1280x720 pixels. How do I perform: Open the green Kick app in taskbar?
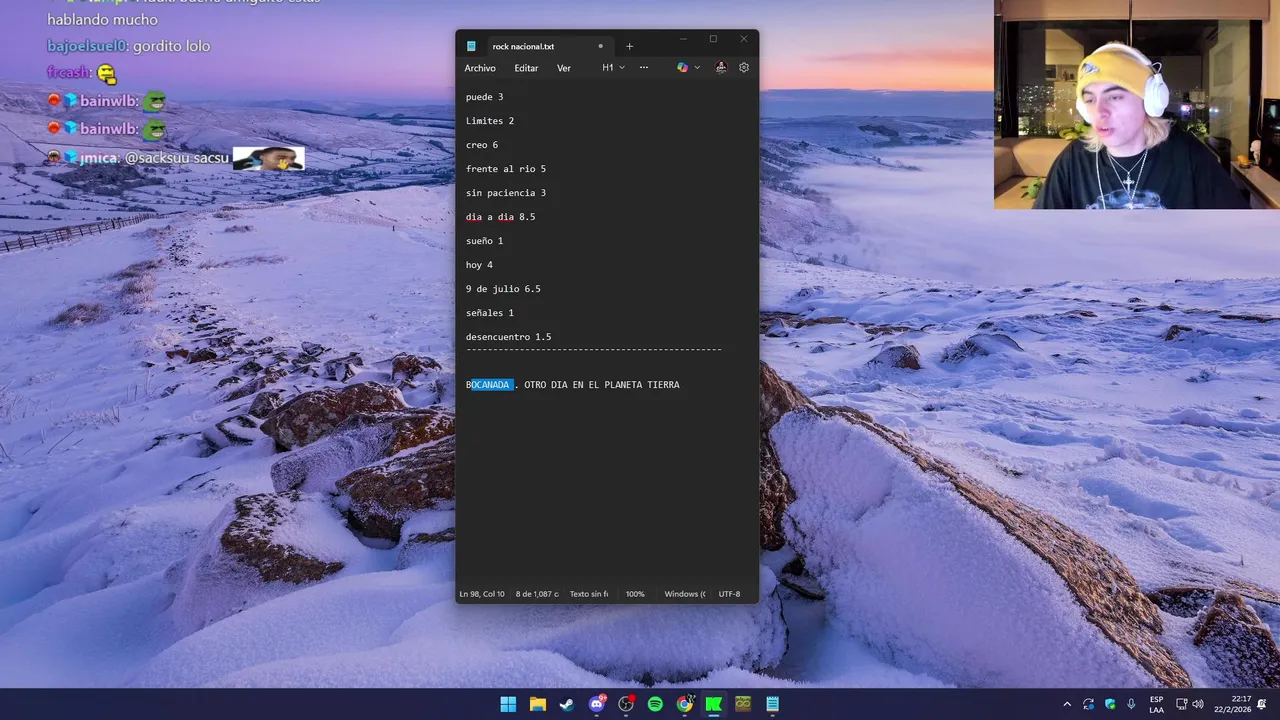pos(714,704)
